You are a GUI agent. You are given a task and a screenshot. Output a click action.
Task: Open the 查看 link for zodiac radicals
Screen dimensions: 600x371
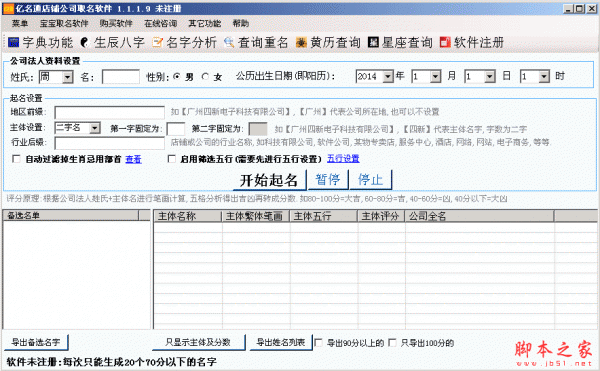point(133,159)
